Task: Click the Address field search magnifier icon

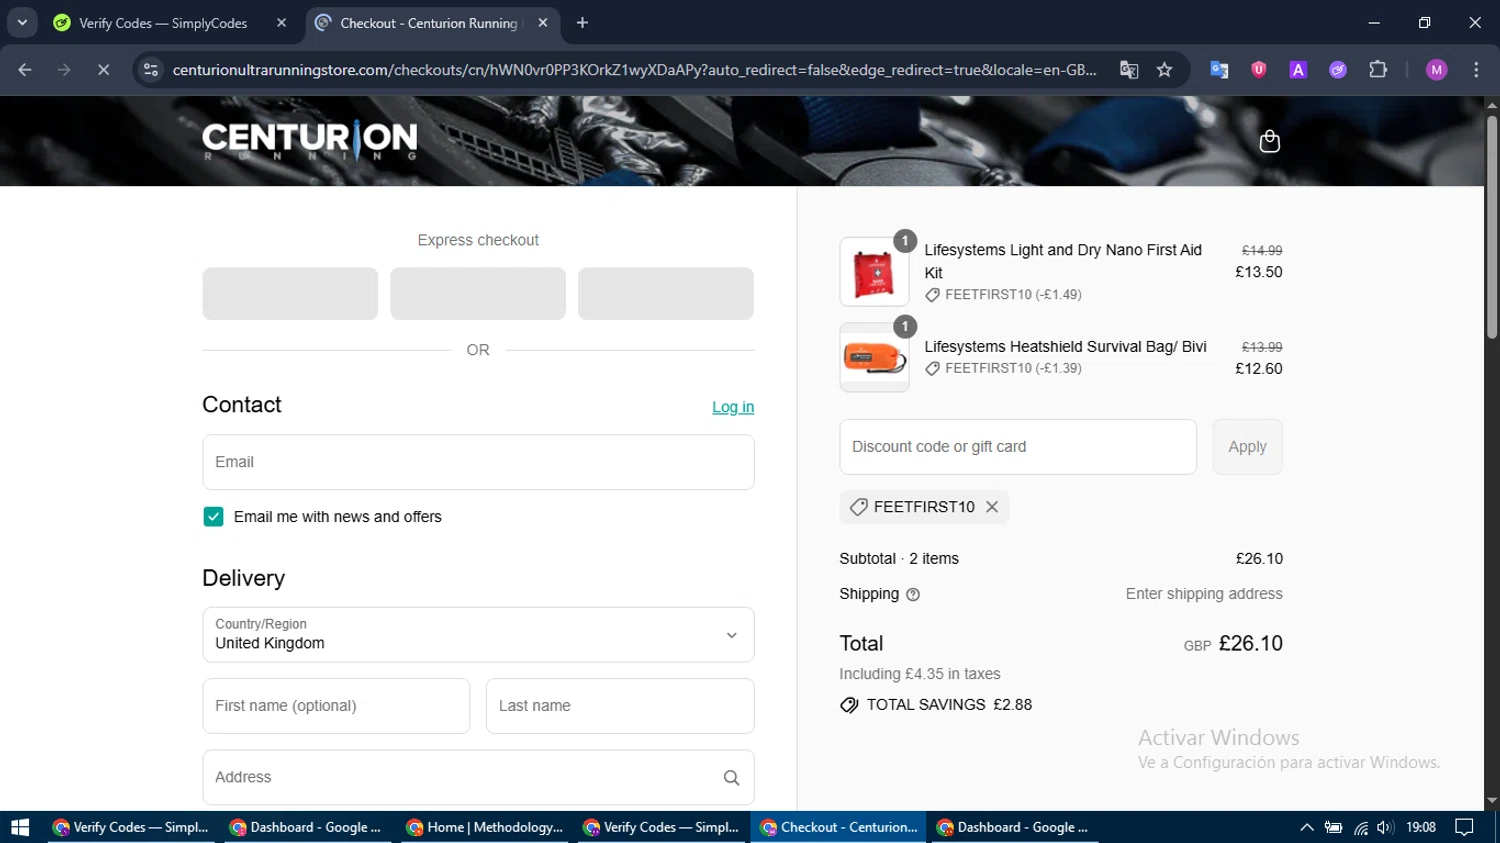Action: click(731, 777)
